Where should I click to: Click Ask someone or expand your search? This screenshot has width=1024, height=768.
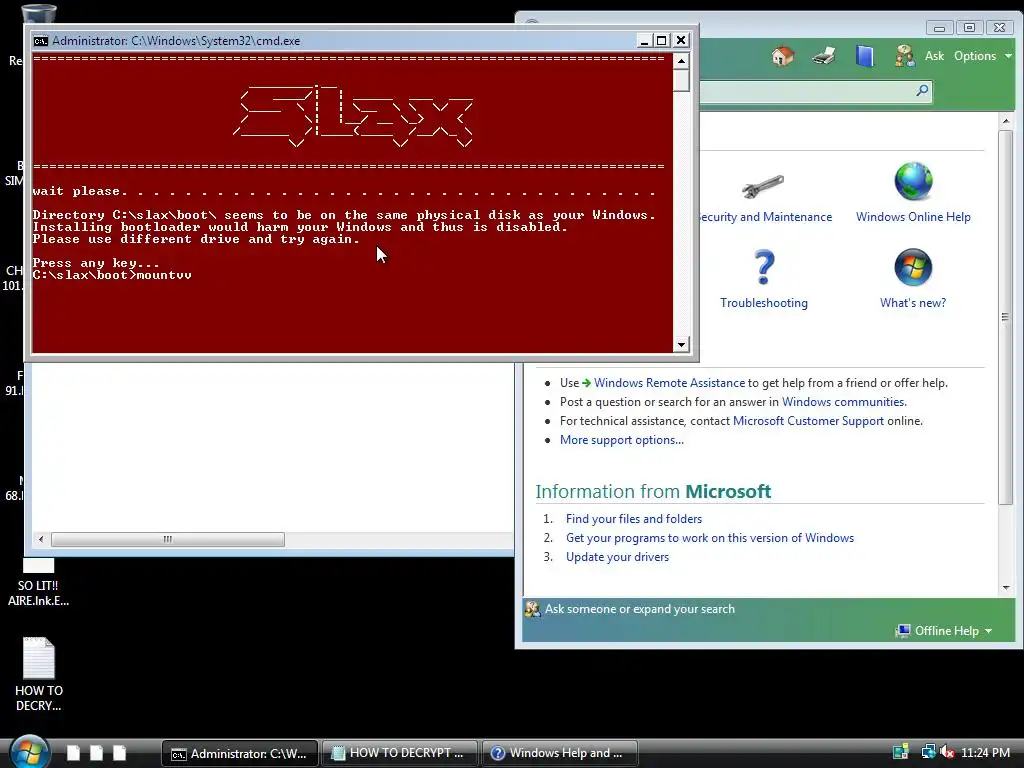(x=639, y=609)
